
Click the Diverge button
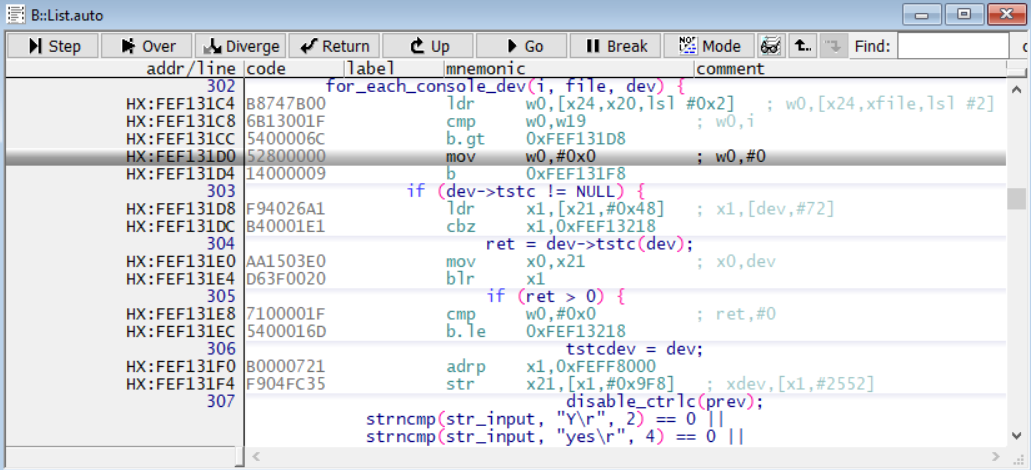pyautogui.click(x=241, y=46)
